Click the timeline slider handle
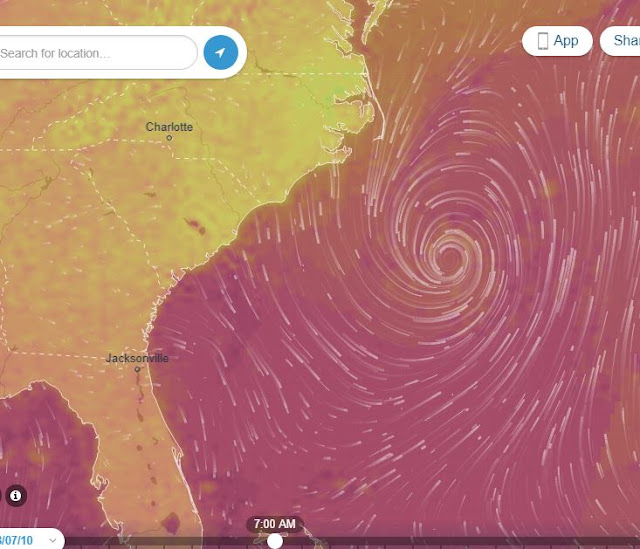 point(275,541)
